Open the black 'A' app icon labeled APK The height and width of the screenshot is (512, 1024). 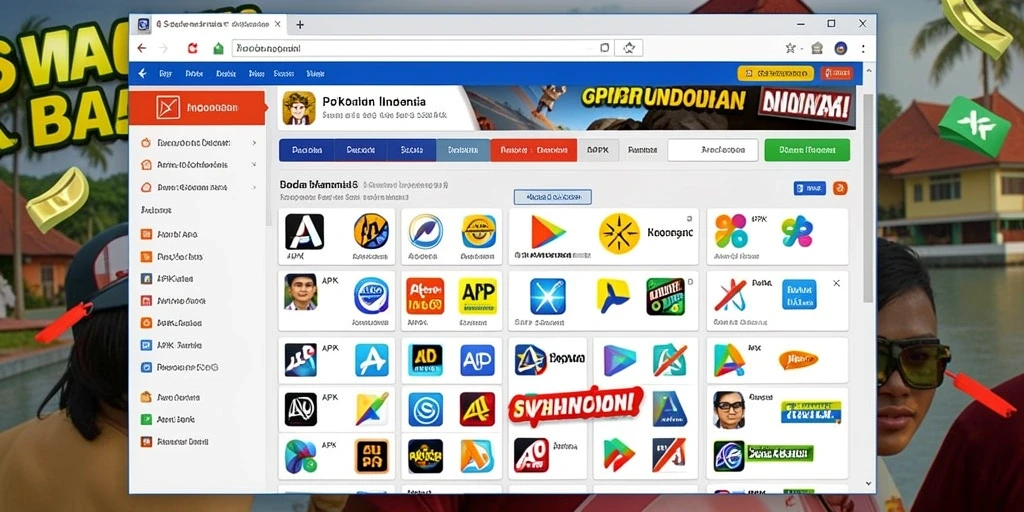pos(304,232)
